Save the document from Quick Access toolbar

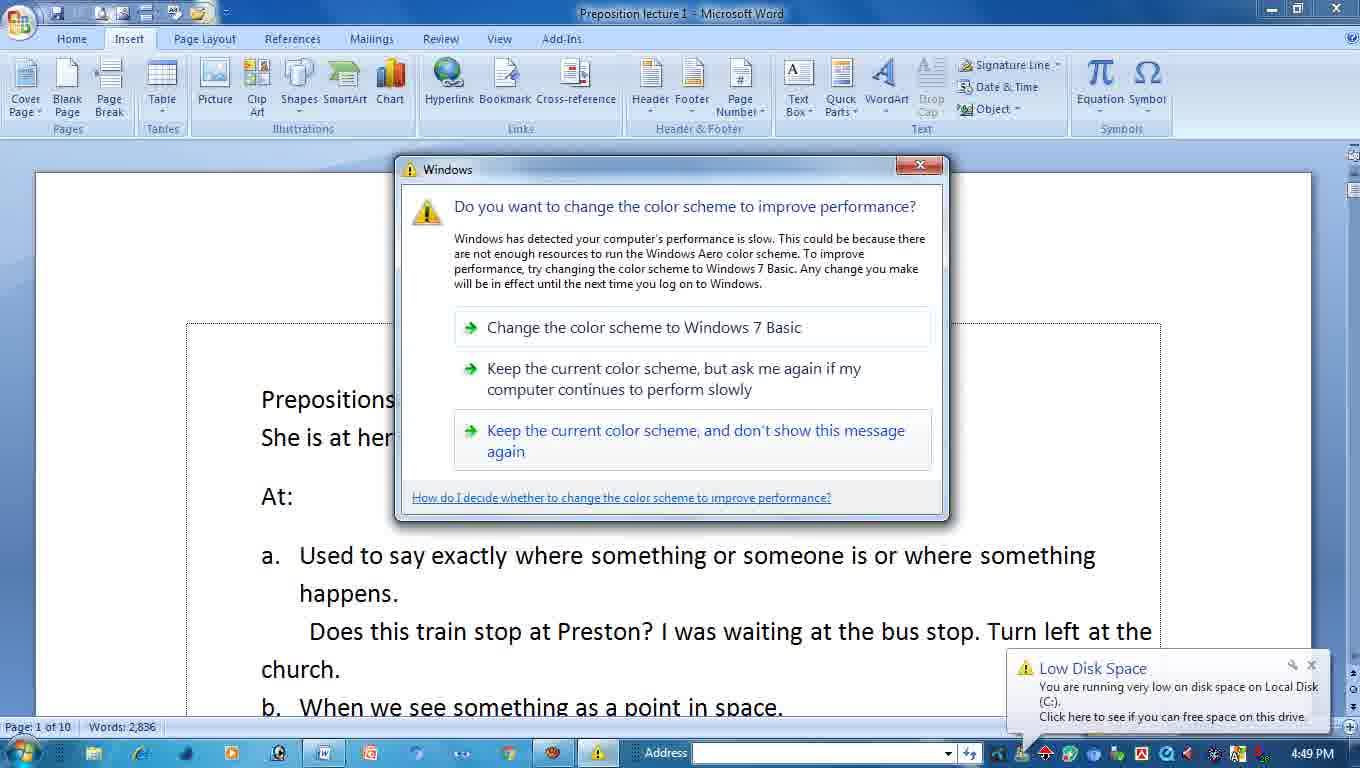(x=57, y=12)
